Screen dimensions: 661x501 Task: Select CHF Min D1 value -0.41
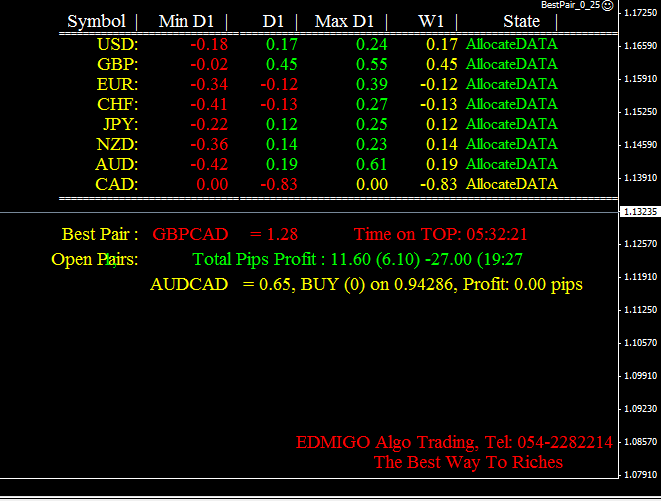(209, 104)
